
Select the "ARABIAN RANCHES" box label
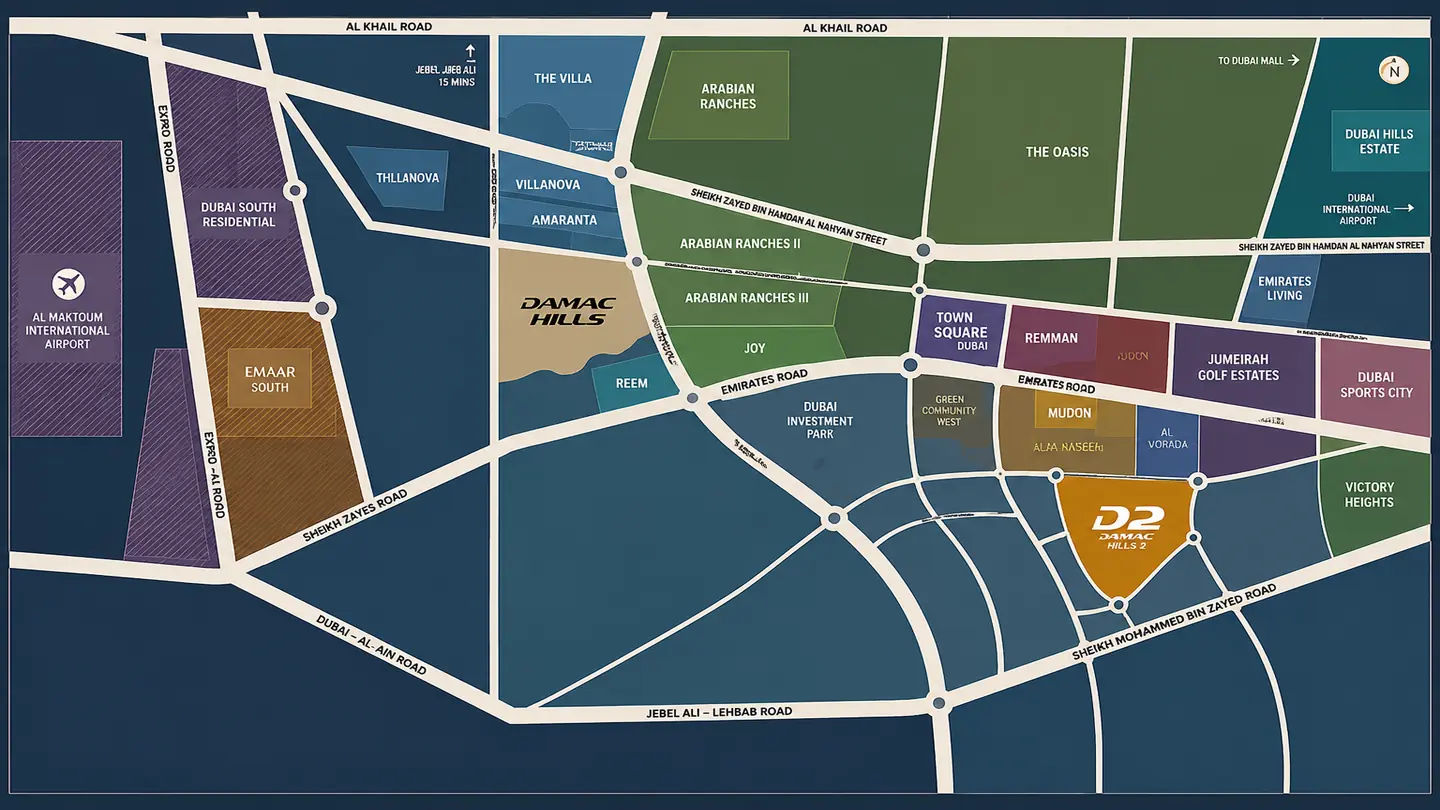click(x=728, y=96)
